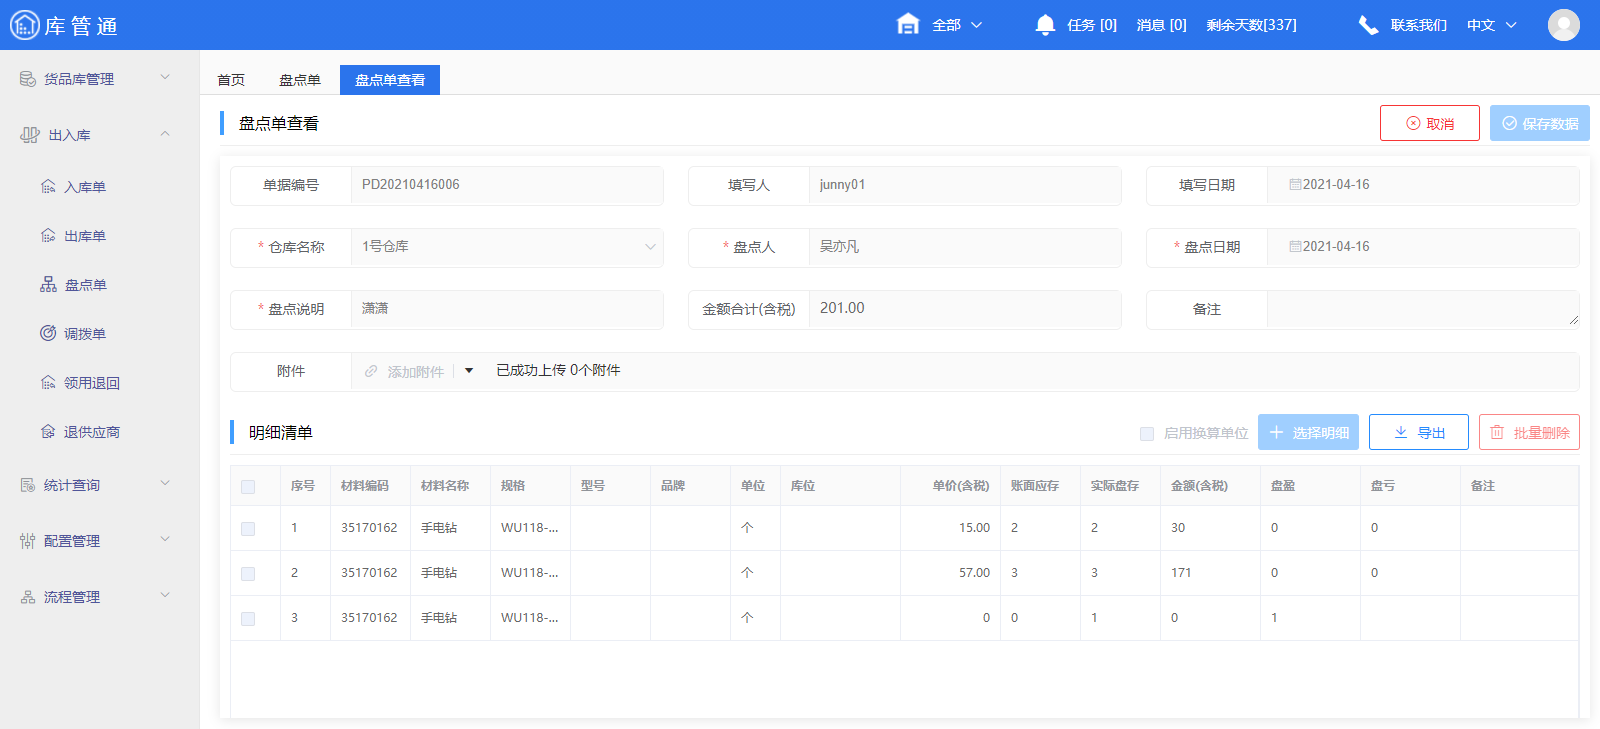Click the 出入库 sidebar icon

click(30, 135)
